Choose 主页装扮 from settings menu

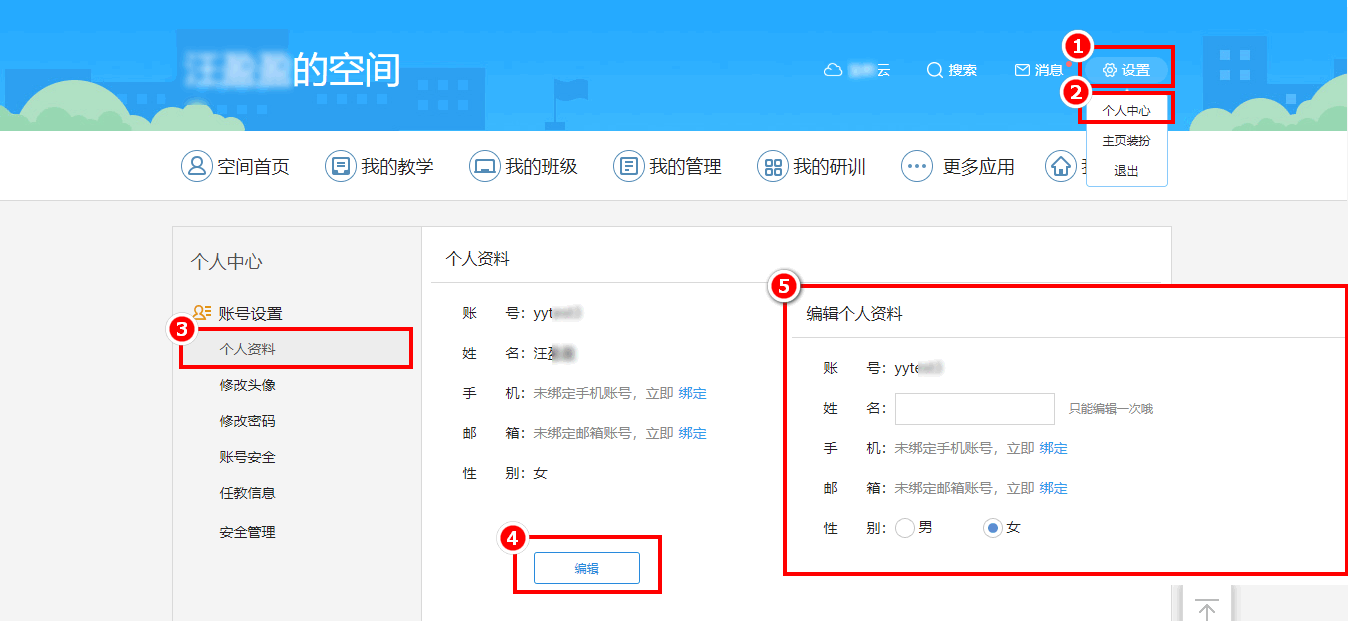(1126, 141)
